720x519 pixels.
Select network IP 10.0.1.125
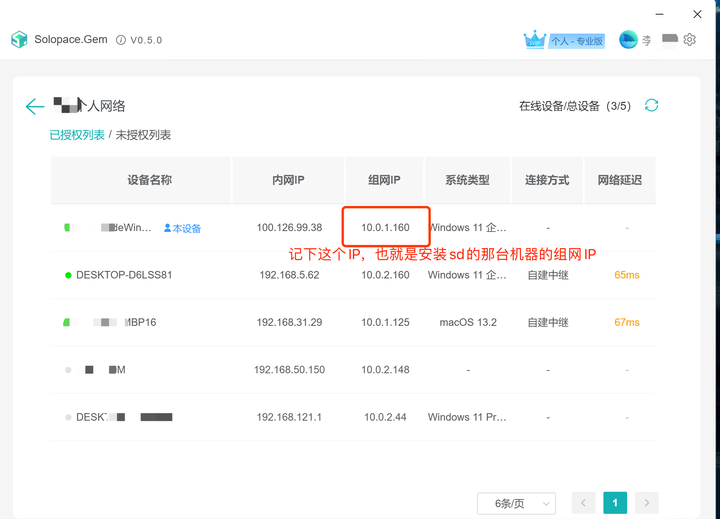pyautogui.click(x=385, y=322)
